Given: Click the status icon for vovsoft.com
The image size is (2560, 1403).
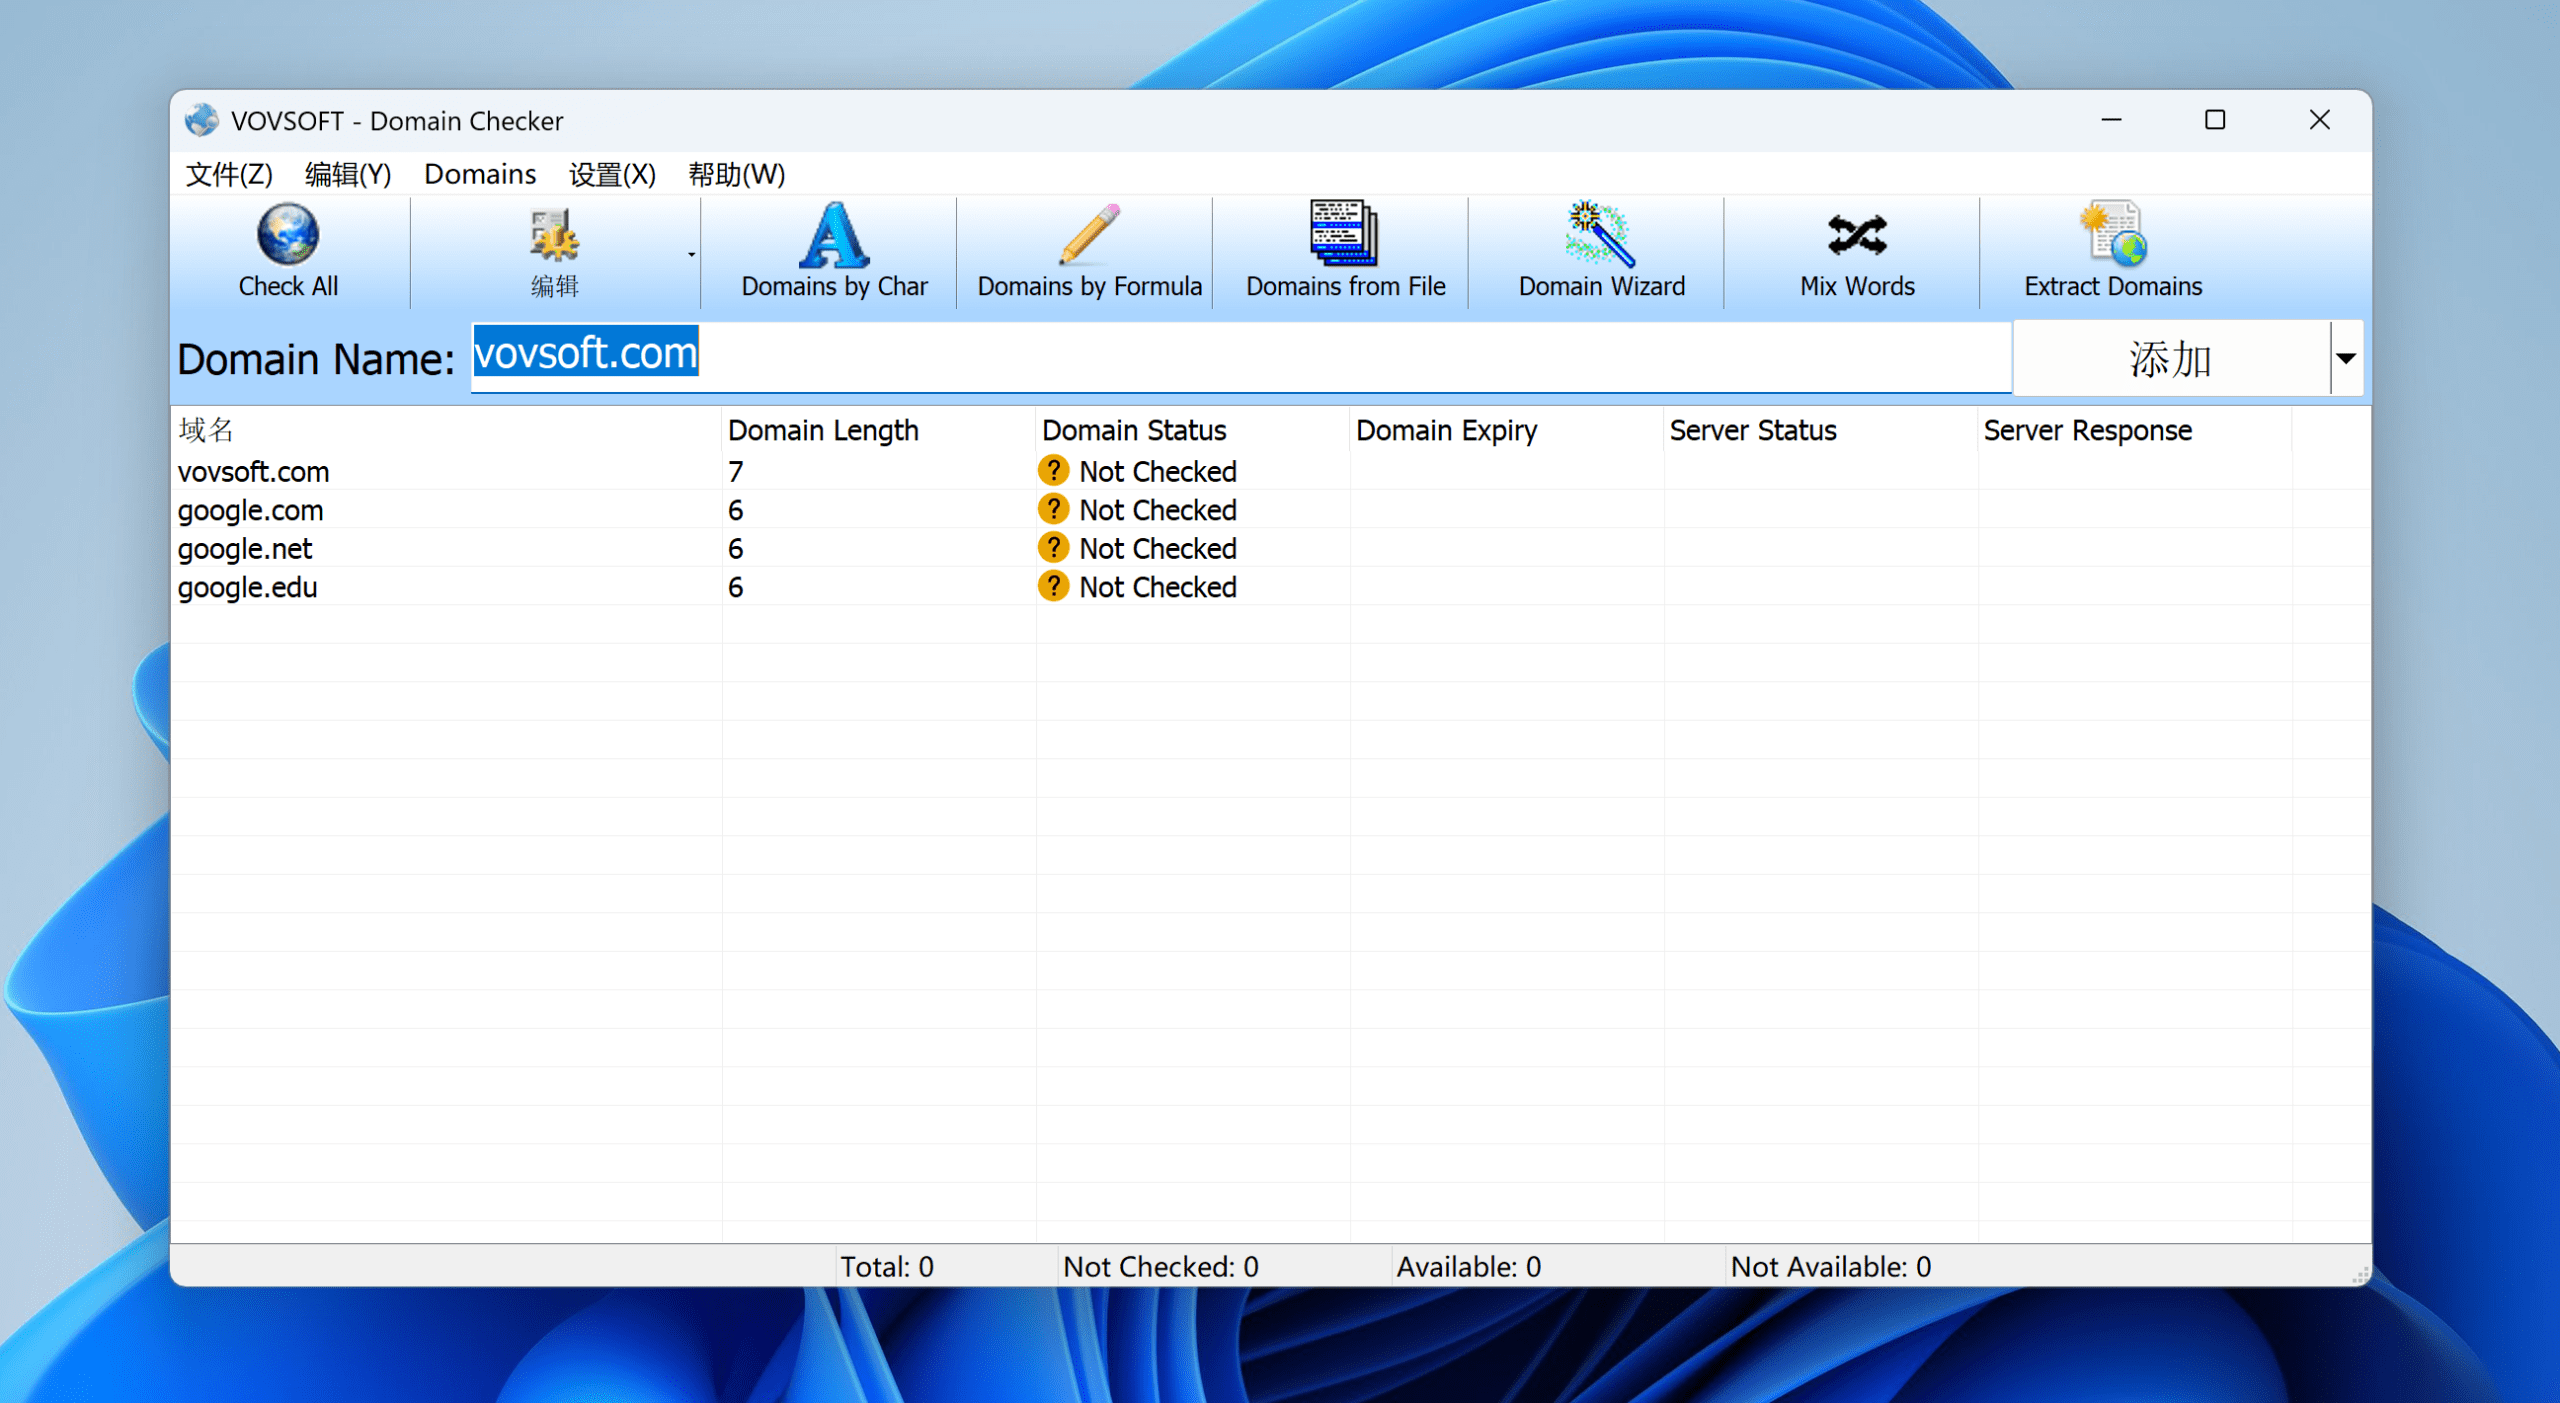Looking at the screenshot, I should pyautogui.click(x=1053, y=470).
